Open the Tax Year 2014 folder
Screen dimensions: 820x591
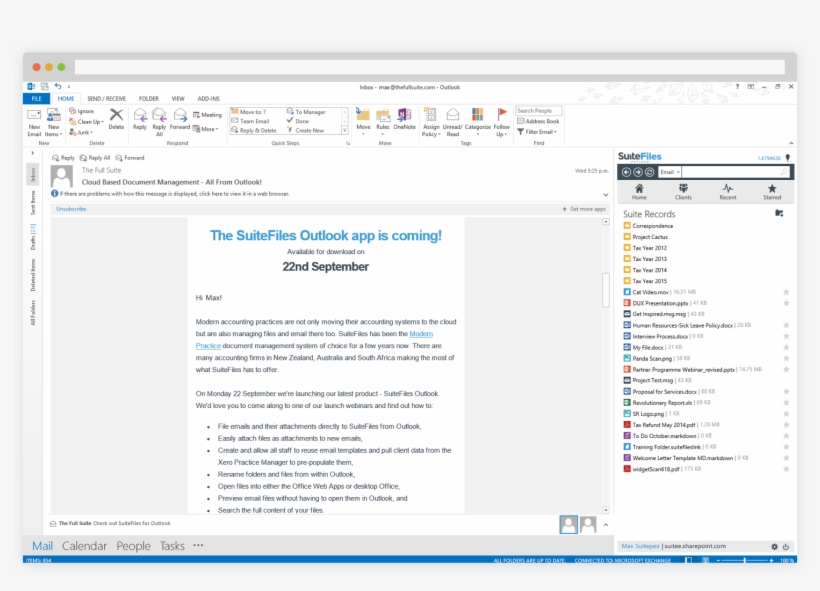click(x=645, y=270)
